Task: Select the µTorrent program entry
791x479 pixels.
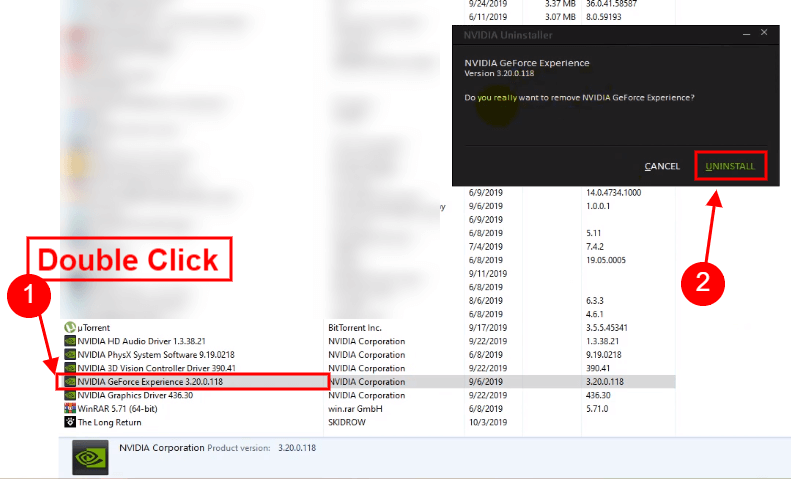Action: pos(93,328)
